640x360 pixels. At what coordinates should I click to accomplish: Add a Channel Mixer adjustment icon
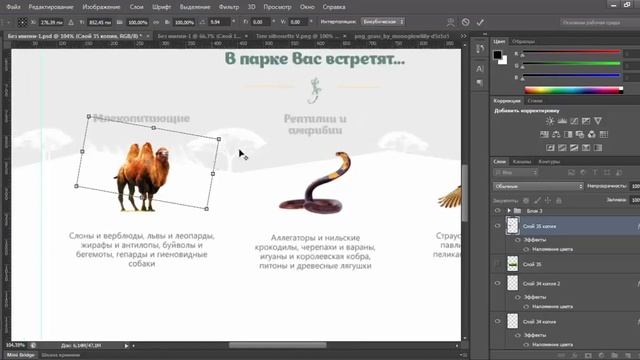pyautogui.click(x=591, y=134)
